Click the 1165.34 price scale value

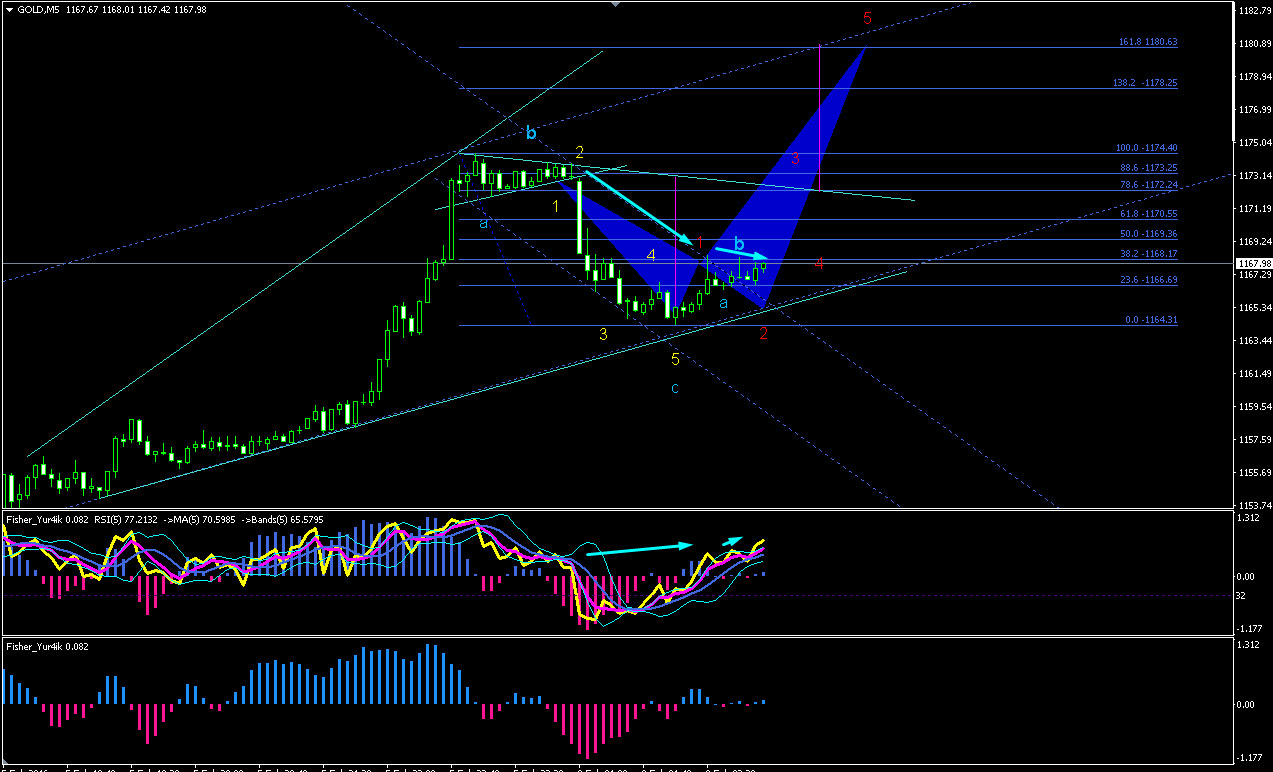(1254, 308)
